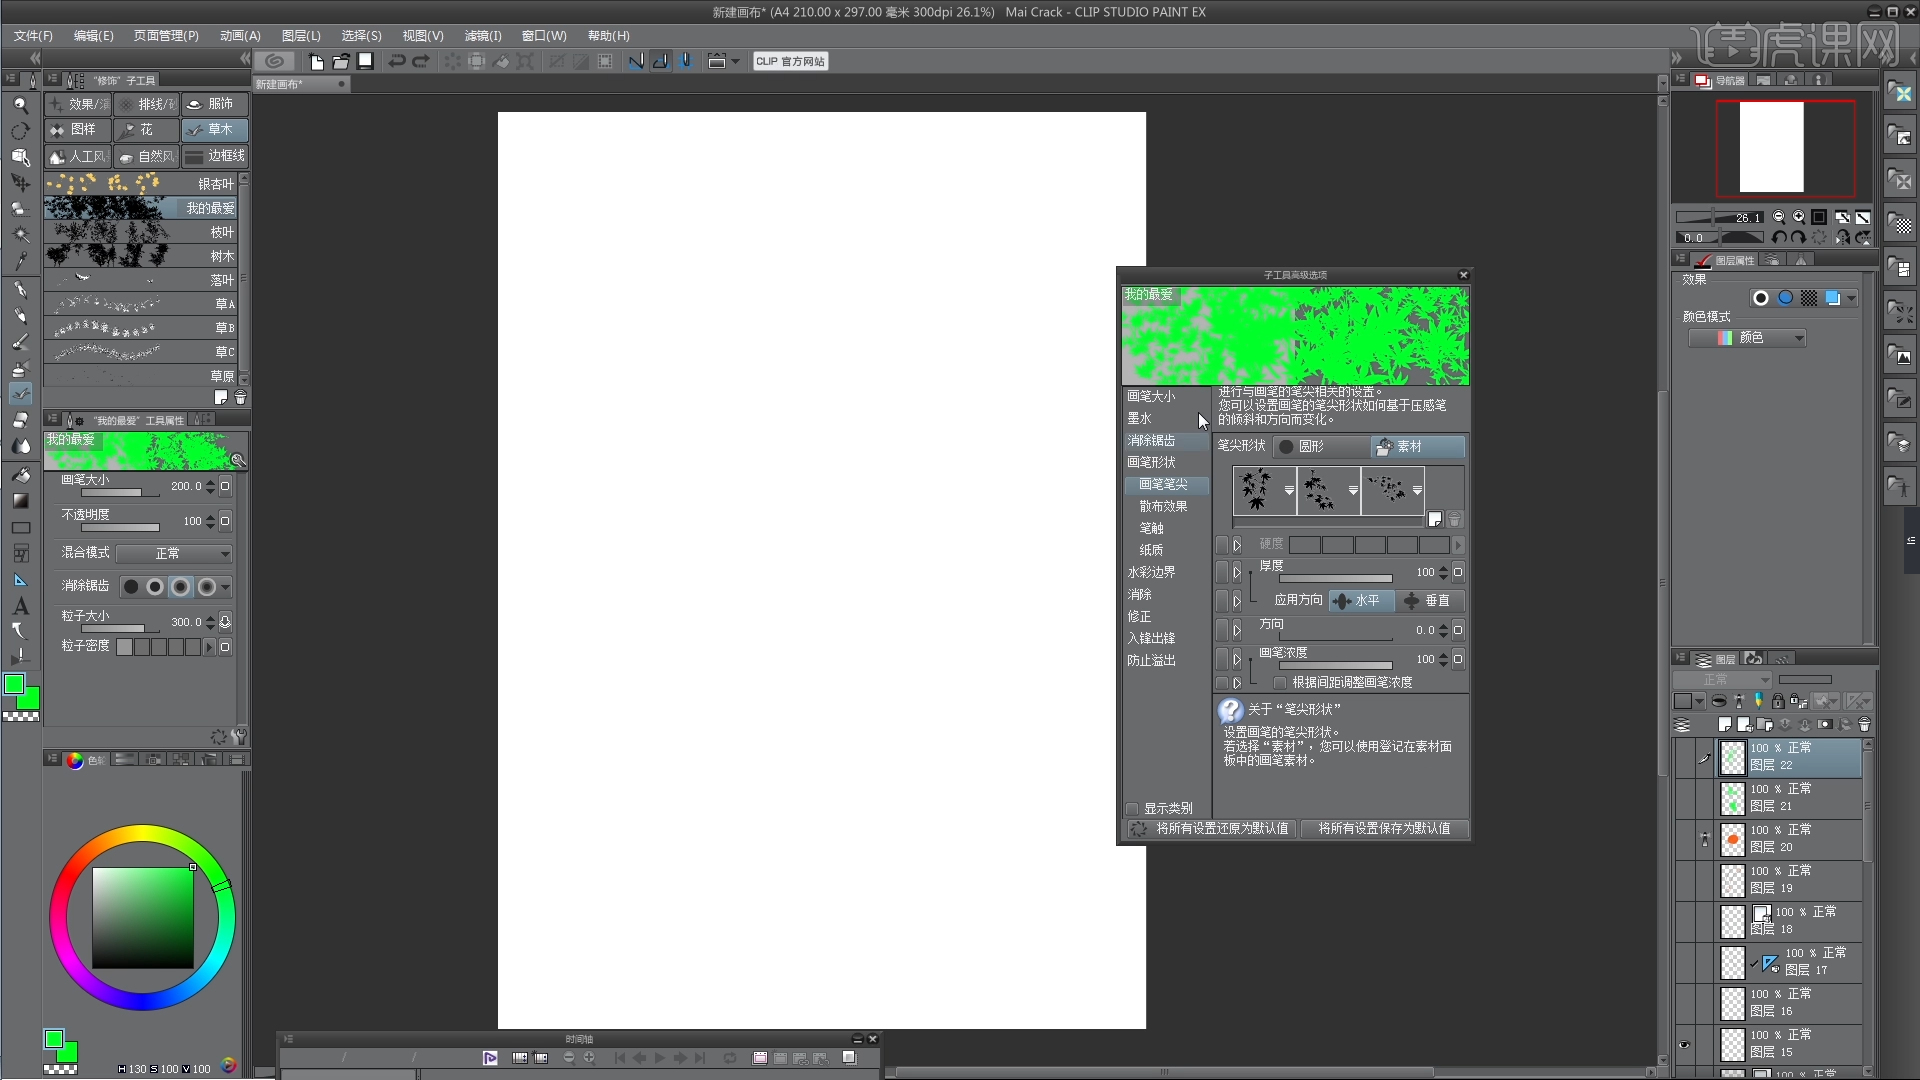The image size is (1920, 1080).
Task: Switch to the 散布效果 settings category
Action: pos(1163,507)
